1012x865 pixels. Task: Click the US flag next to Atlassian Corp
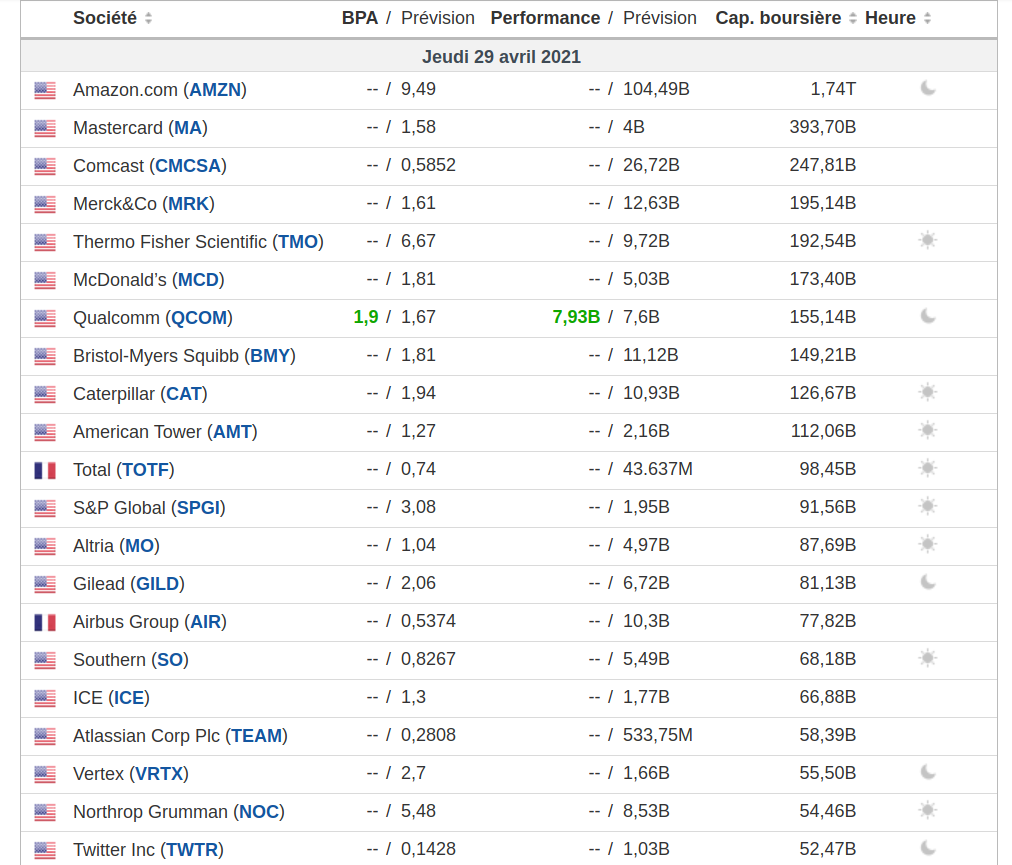click(45, 737)
